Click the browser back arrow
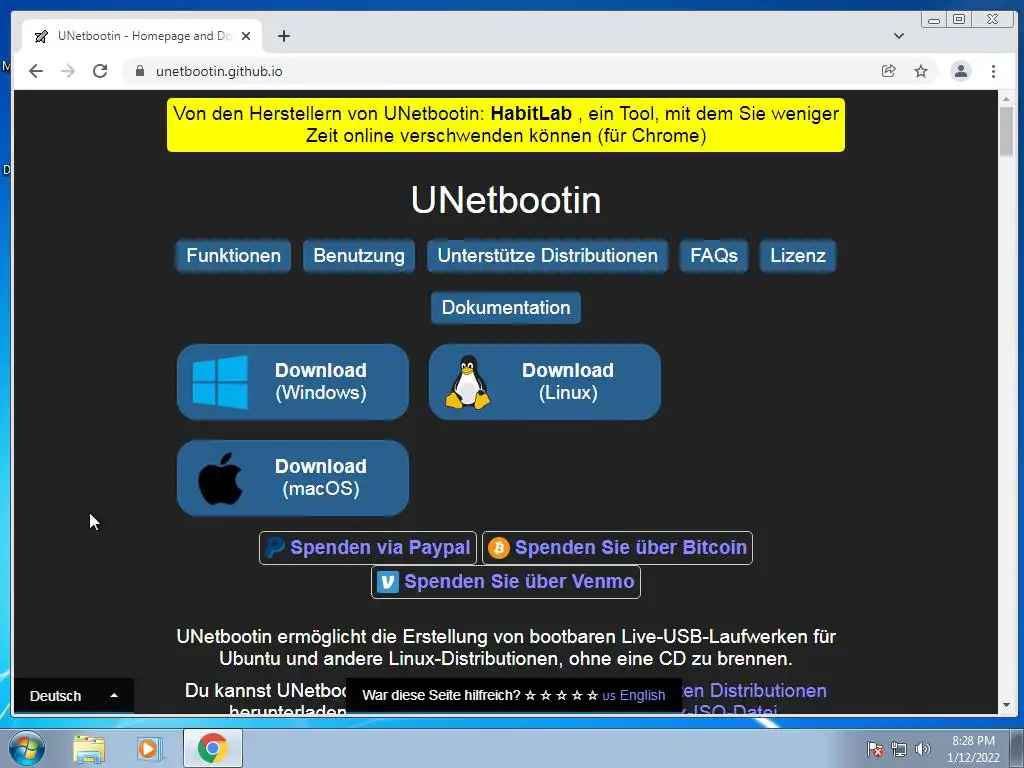This screenshot has width=1024, height=768. pyautogui.click(x=36, y=71)
